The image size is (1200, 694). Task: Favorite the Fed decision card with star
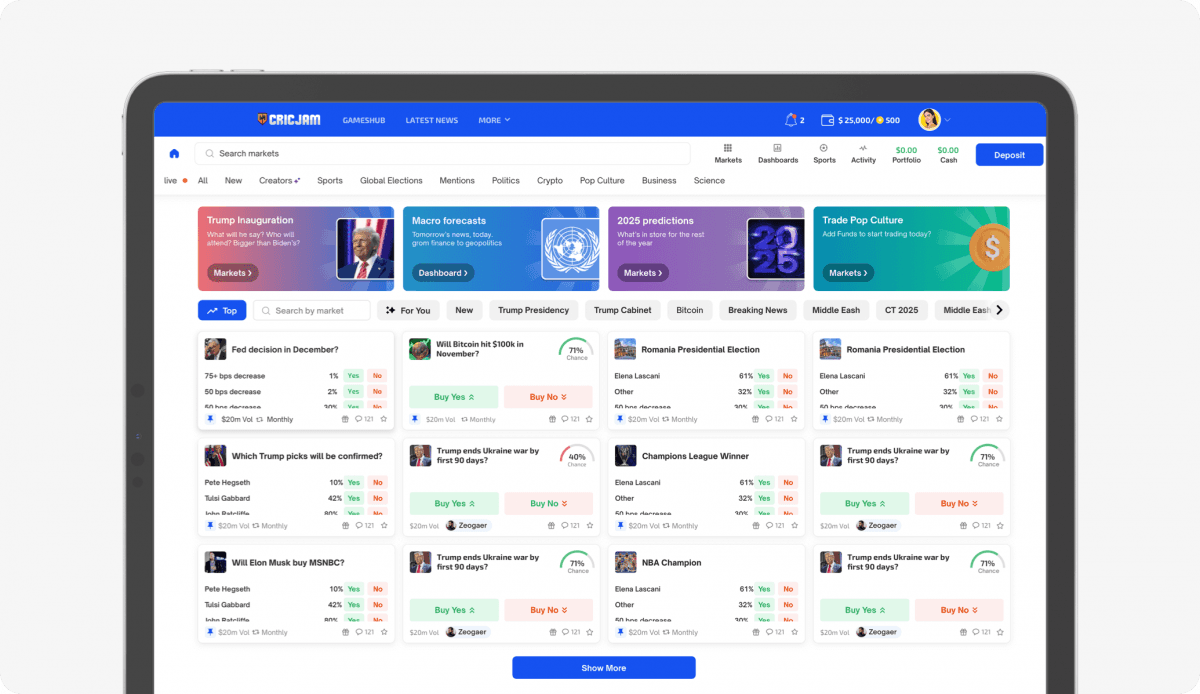(x=384, y=419)
